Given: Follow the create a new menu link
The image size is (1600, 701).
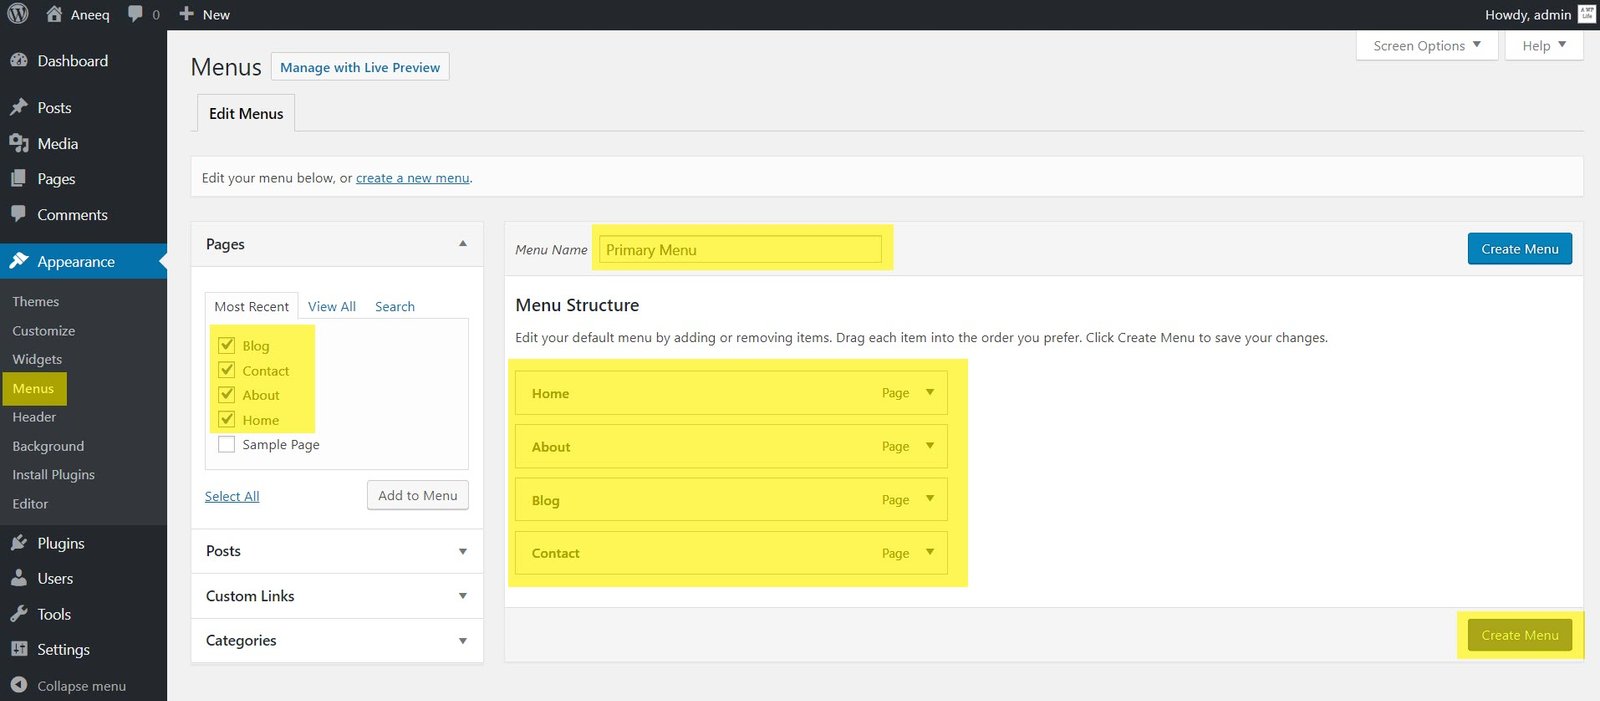Looking at the screenshot, I should point(412,178).
